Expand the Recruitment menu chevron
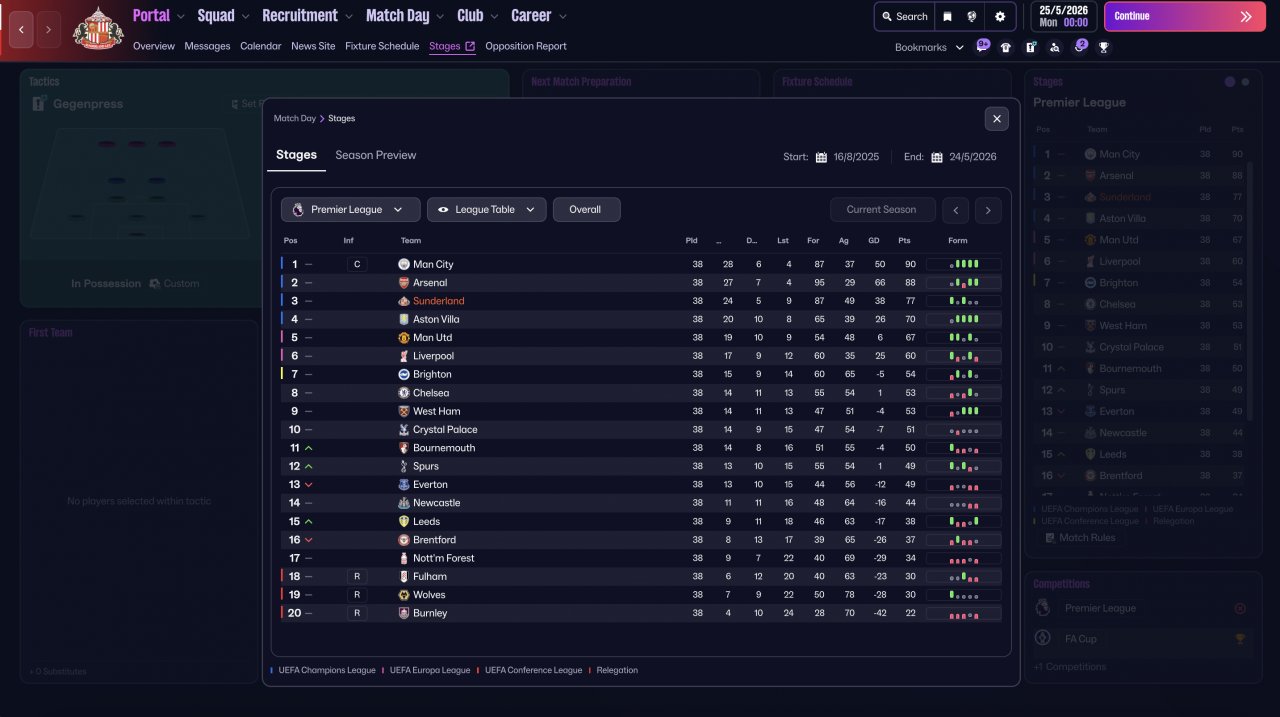Screen dimensions: 1280x717 tap(349, 17)
